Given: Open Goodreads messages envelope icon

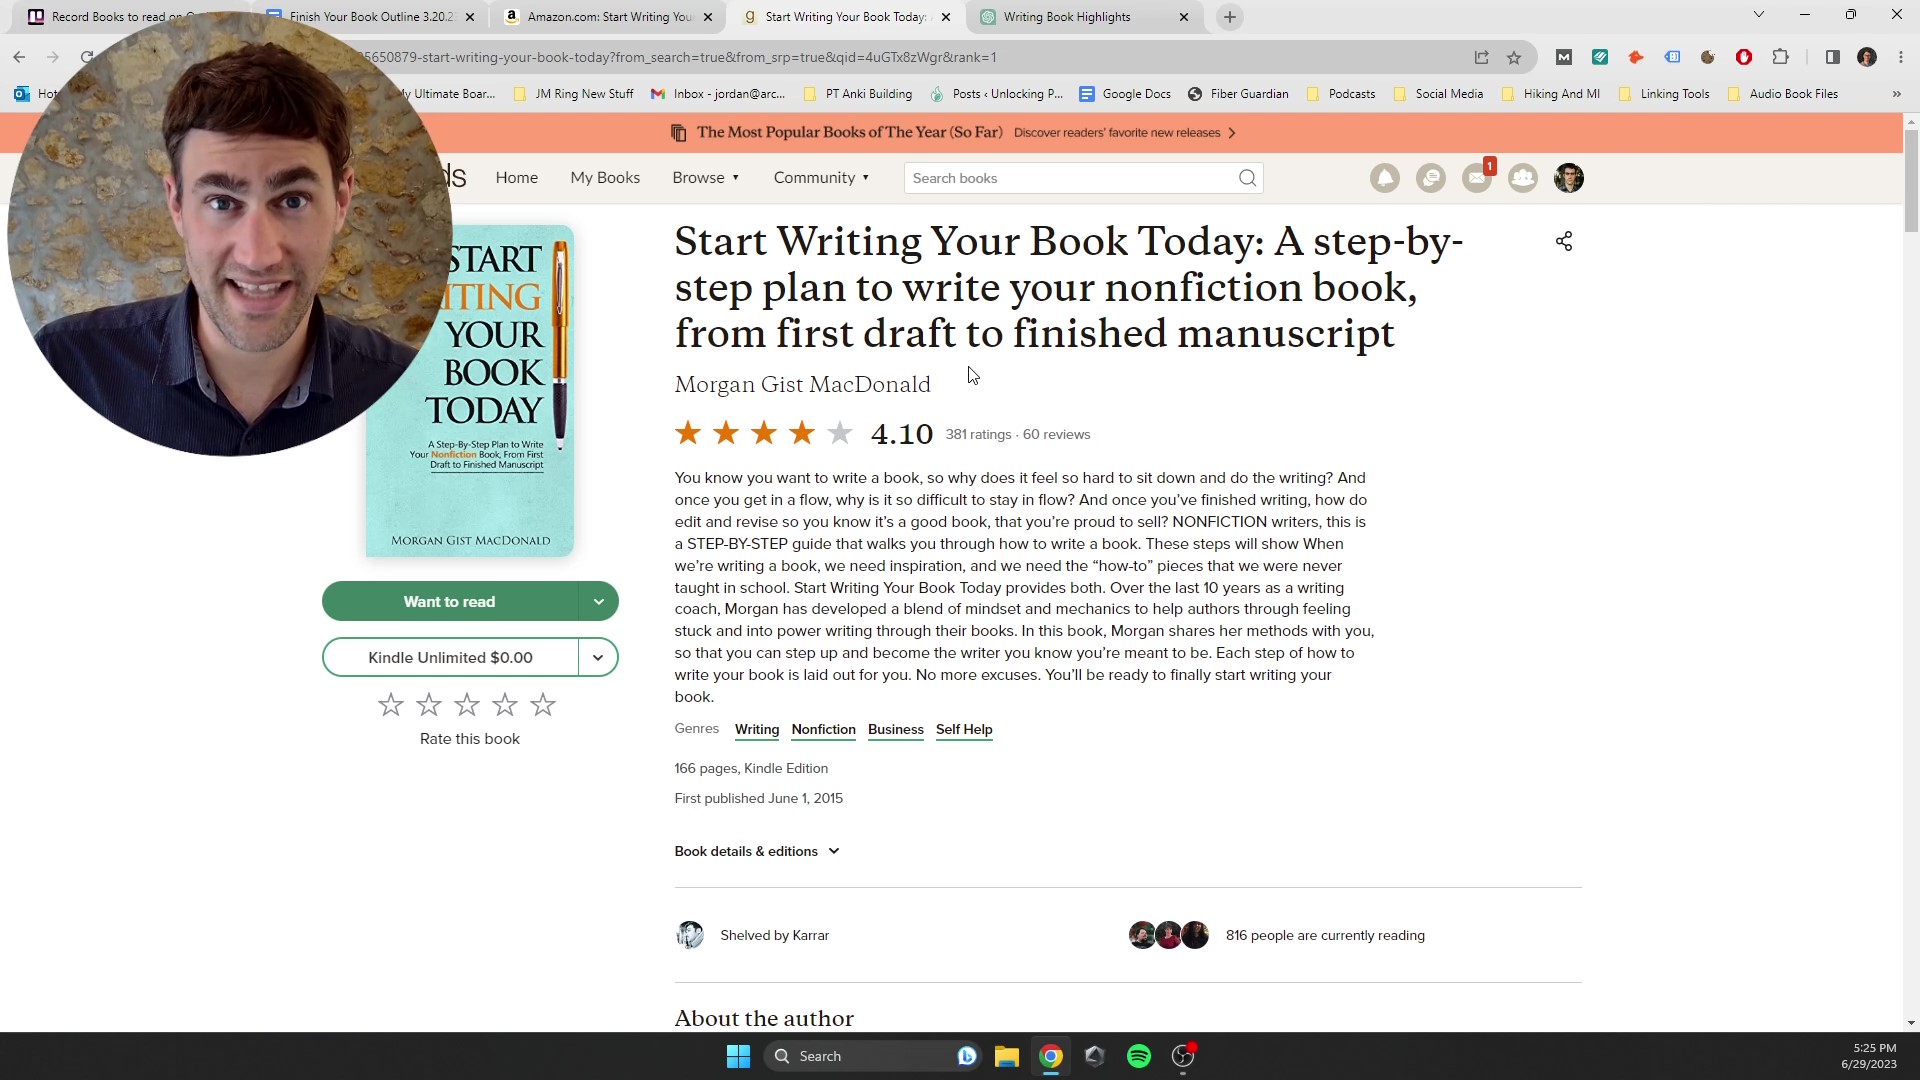Looking at the screenshot, I should tap(1476, 178).
